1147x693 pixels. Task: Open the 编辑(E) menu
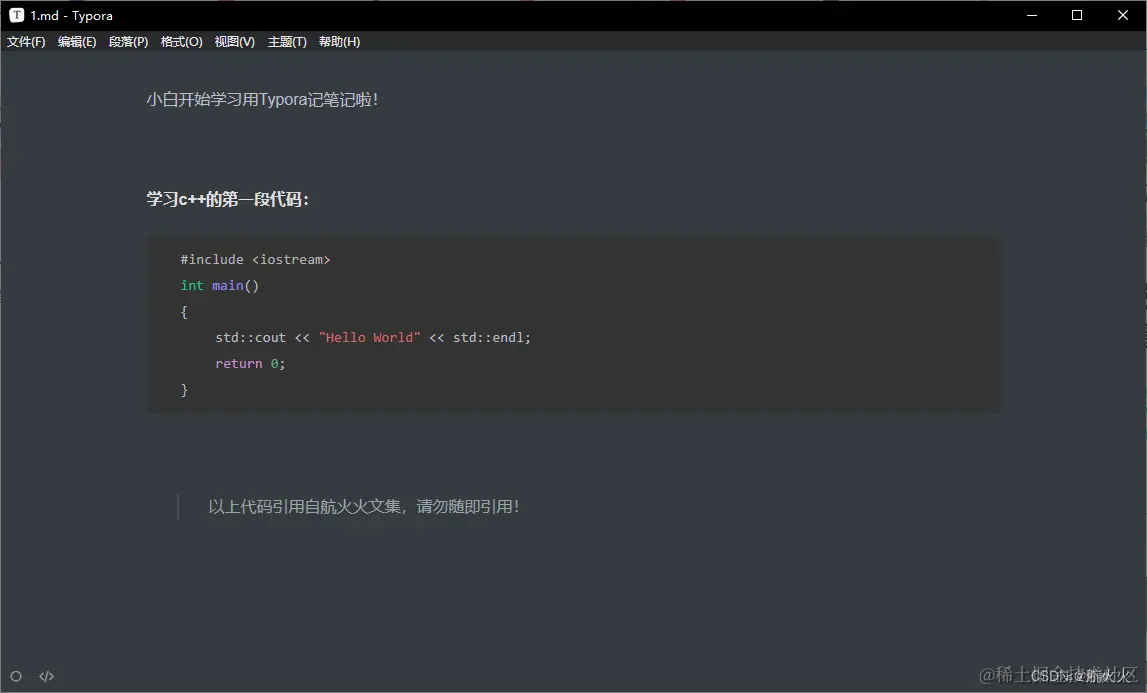(x=77, y=42)
